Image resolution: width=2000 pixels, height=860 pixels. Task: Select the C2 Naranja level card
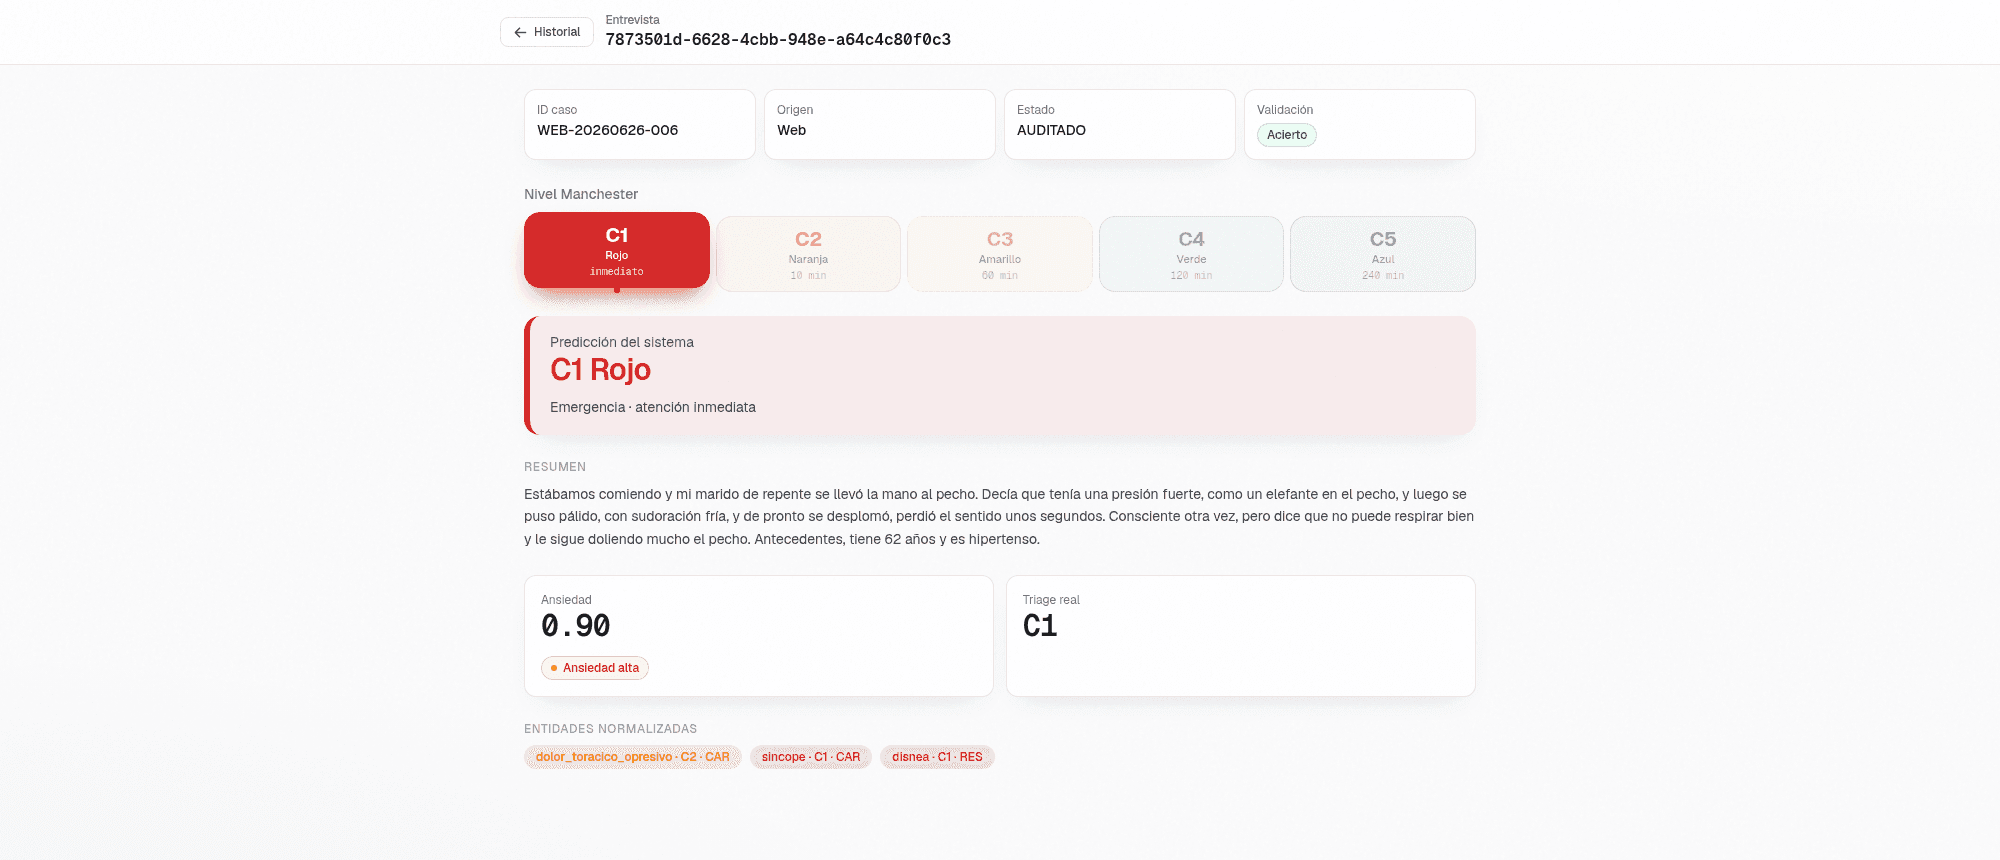point(808,254)
